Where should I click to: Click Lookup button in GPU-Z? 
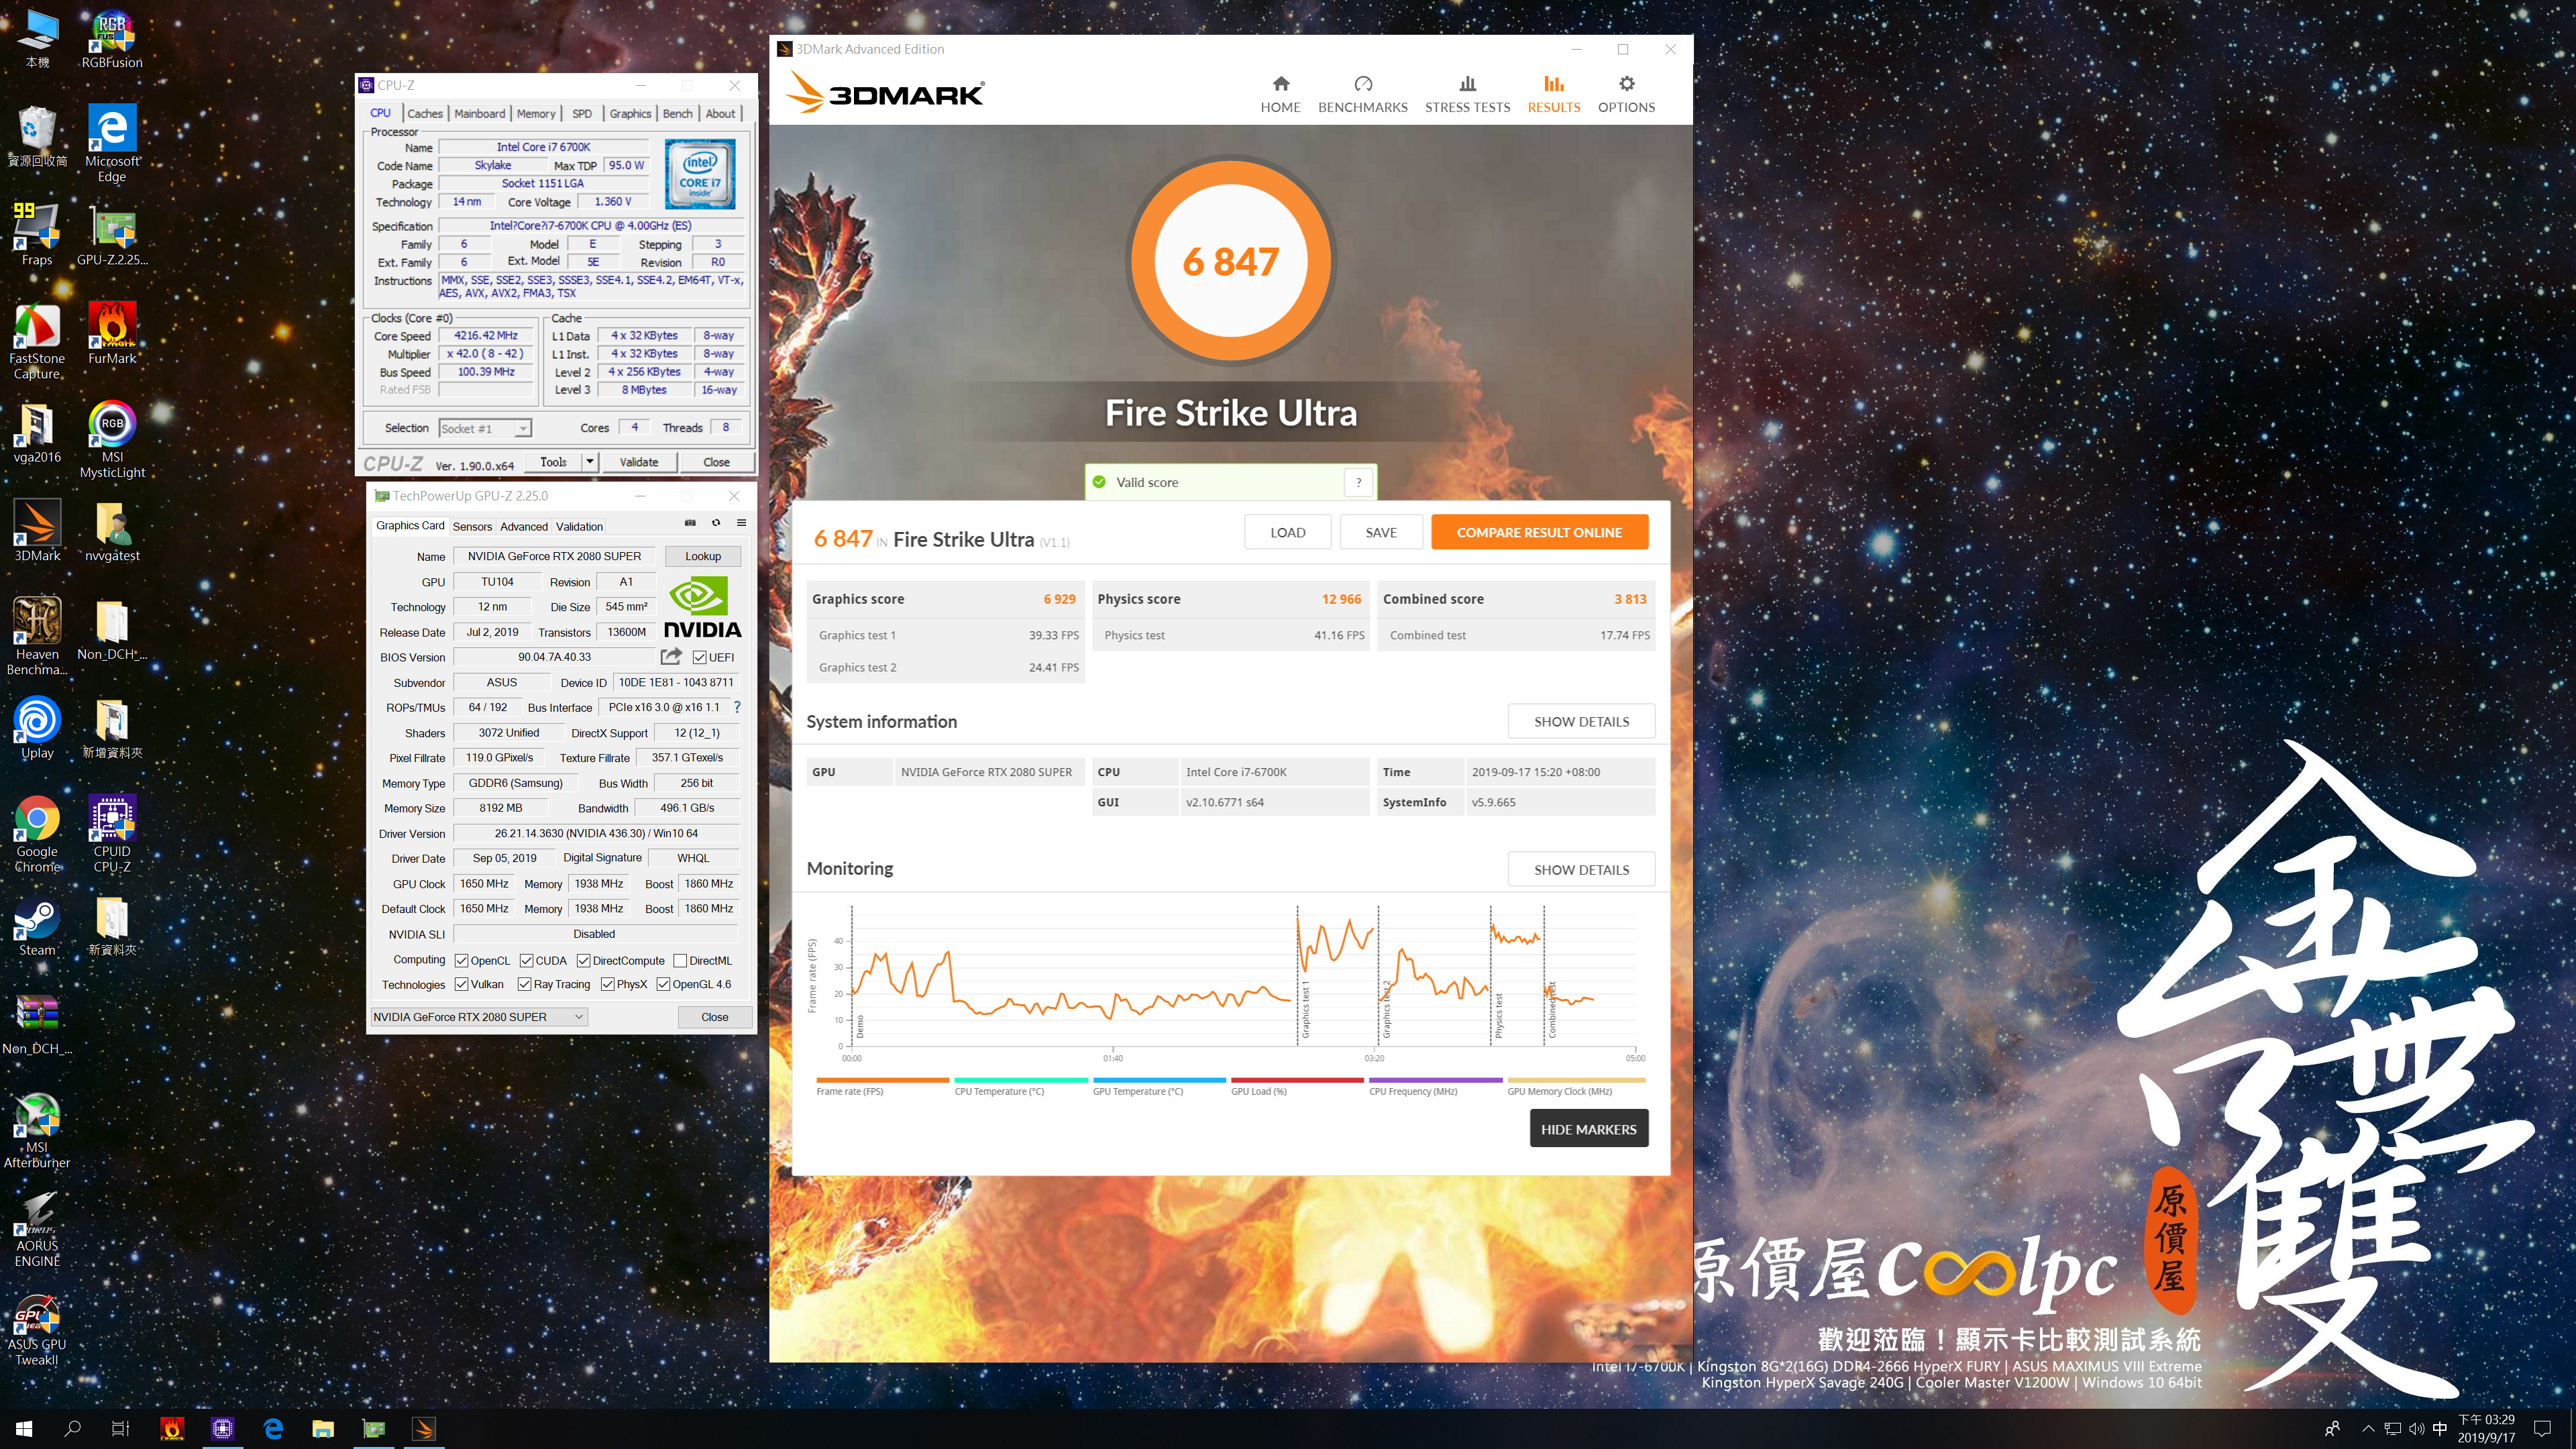(703, 556)
